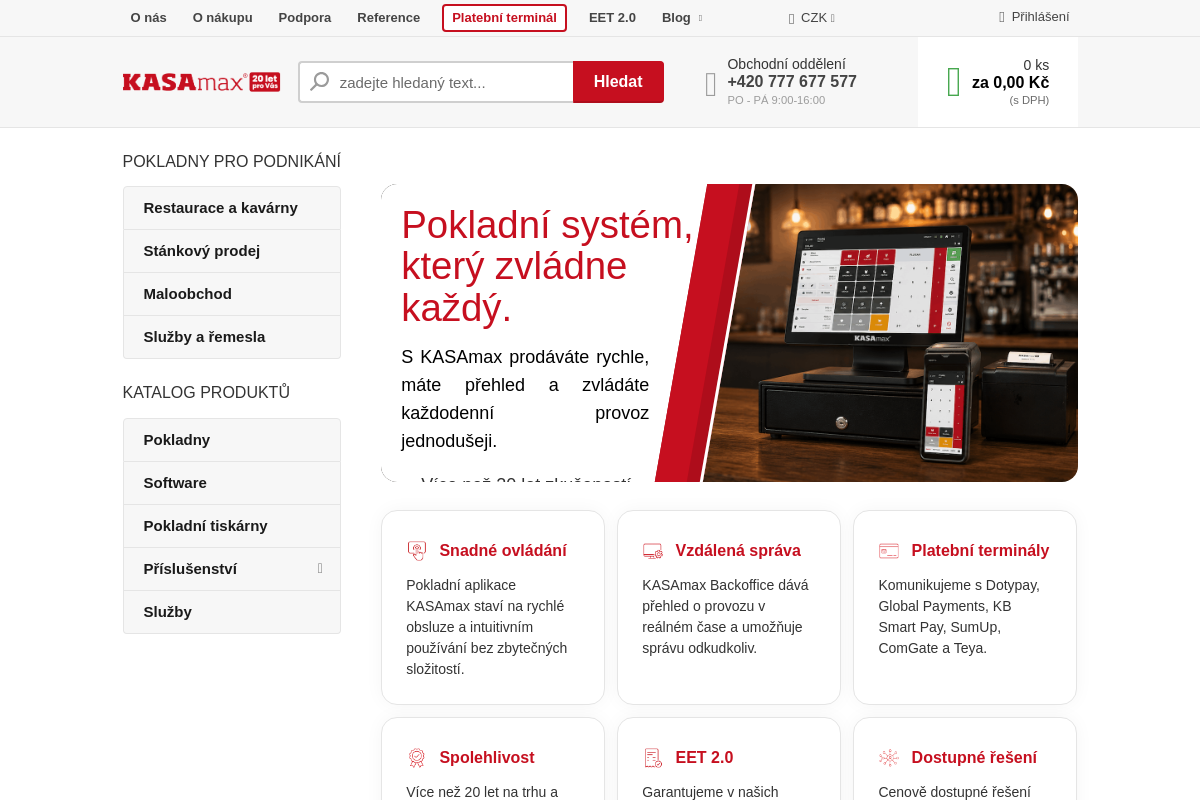This screenshot has height=800, width=1200.
Task: Click the EET 2.0 card heading
Action: tap(704, 758)
